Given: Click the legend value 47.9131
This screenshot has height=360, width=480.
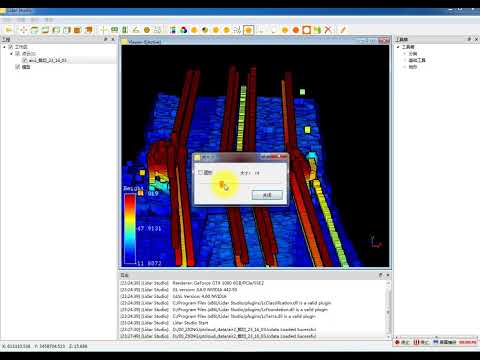Looking at the screenshot, I should pyautogui.click(x=150, y=229).
